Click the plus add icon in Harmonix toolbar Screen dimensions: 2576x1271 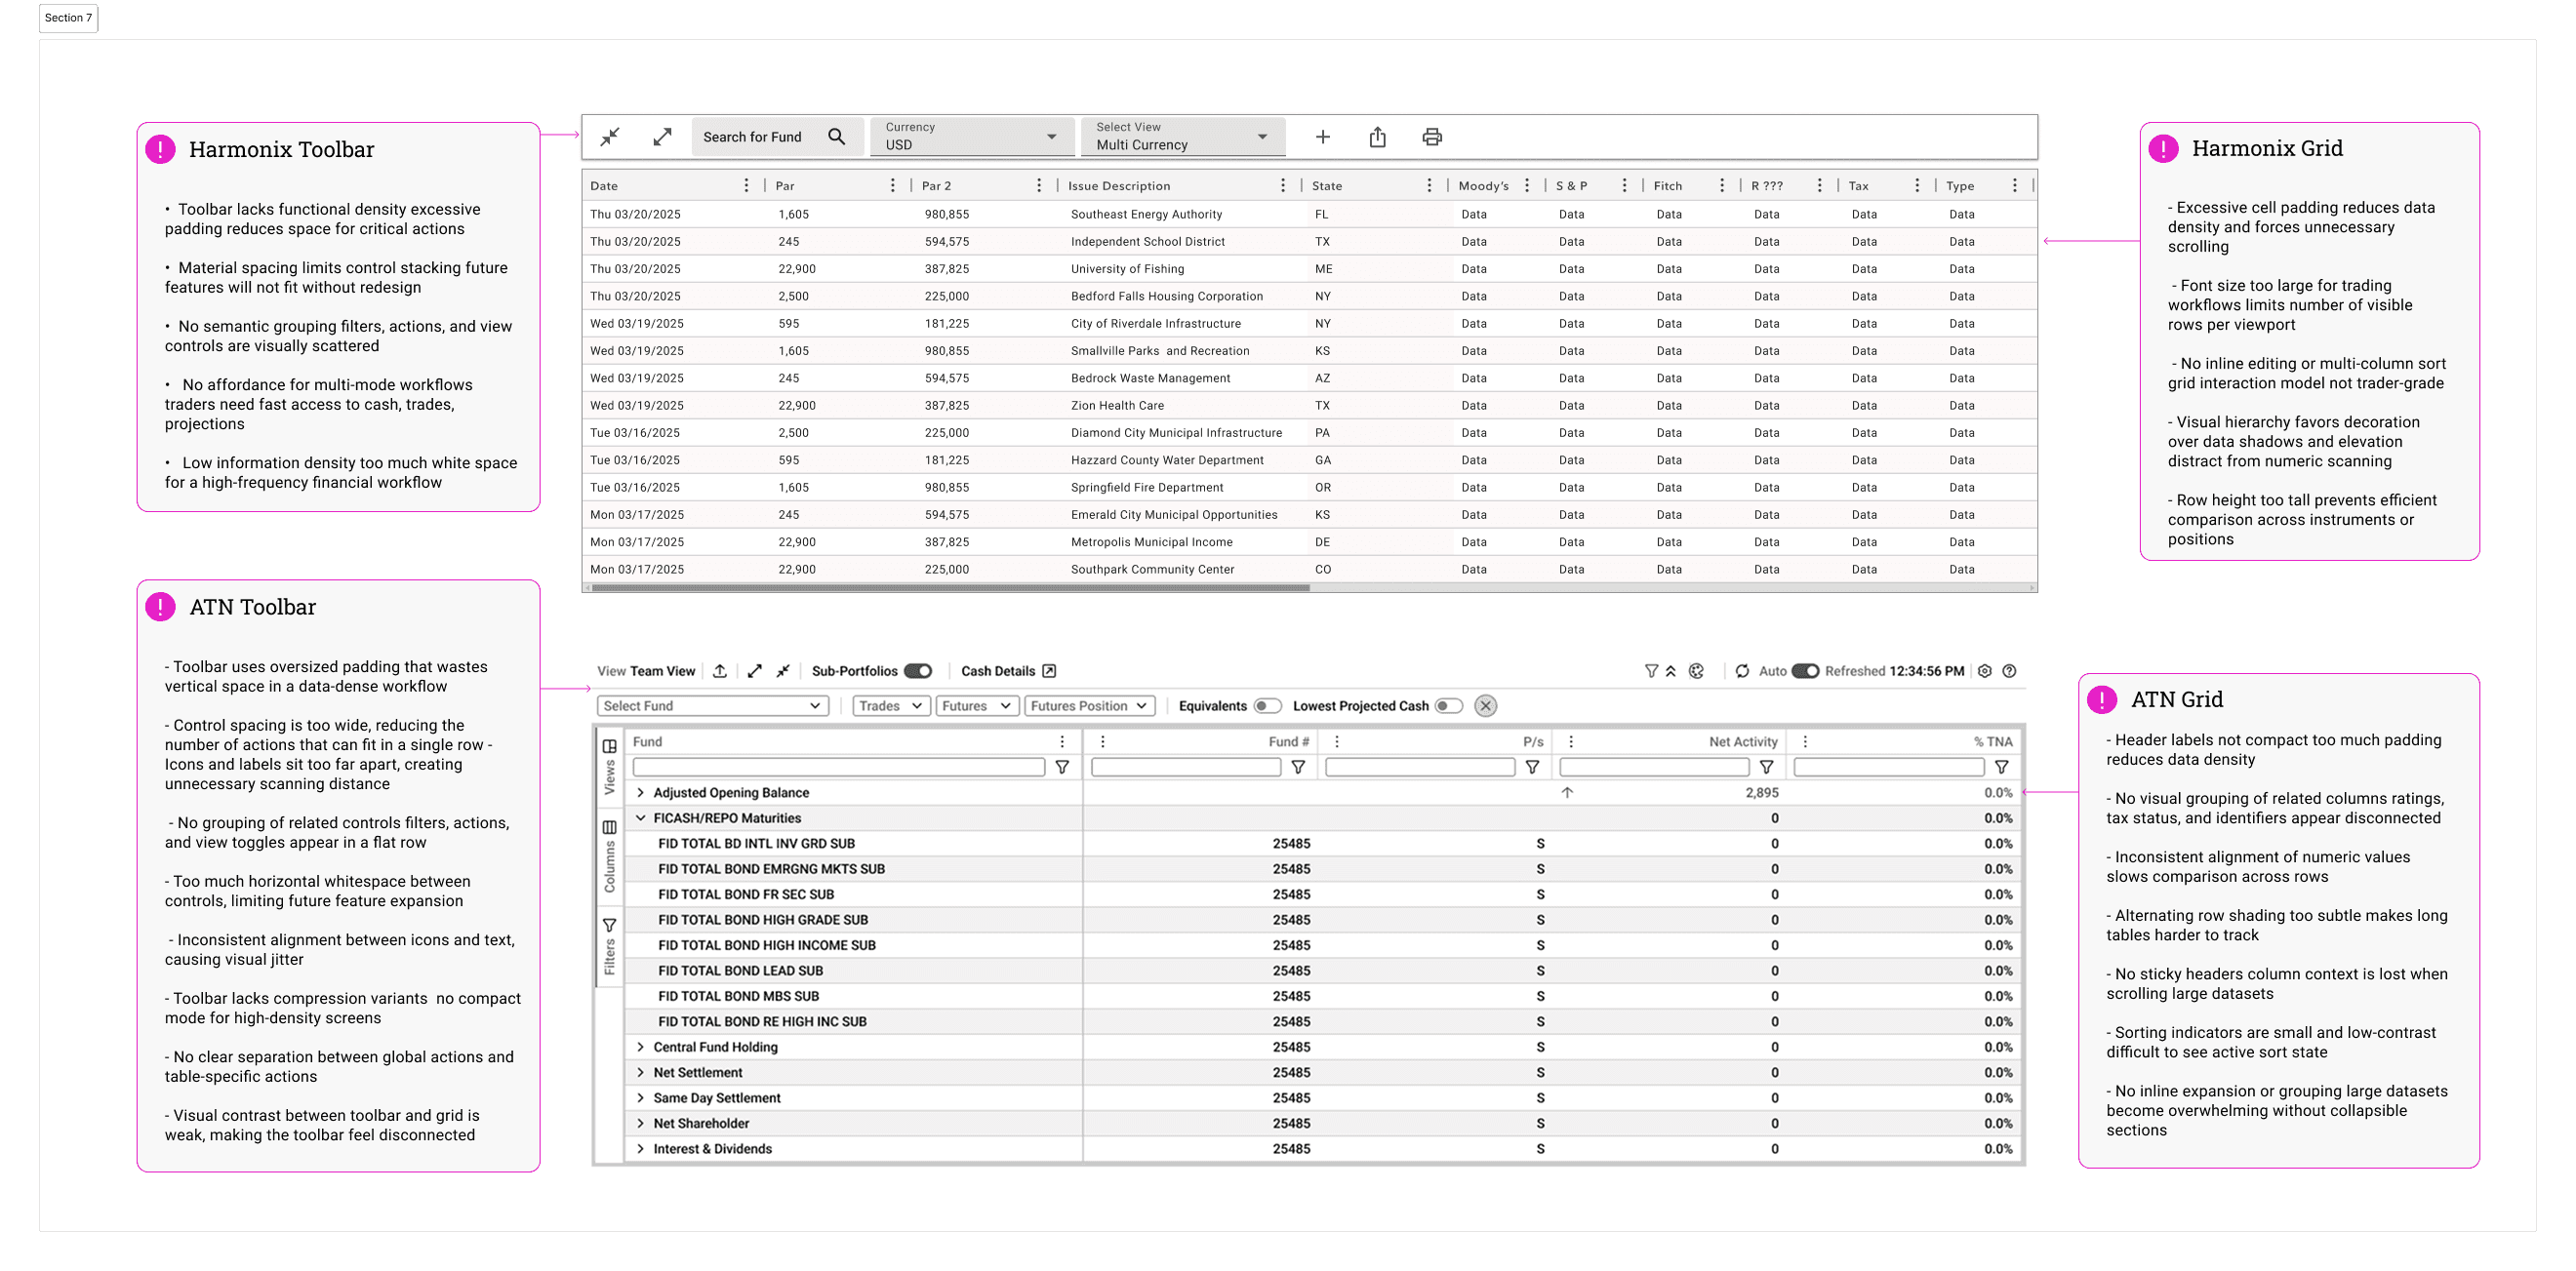coord(1322,137)
